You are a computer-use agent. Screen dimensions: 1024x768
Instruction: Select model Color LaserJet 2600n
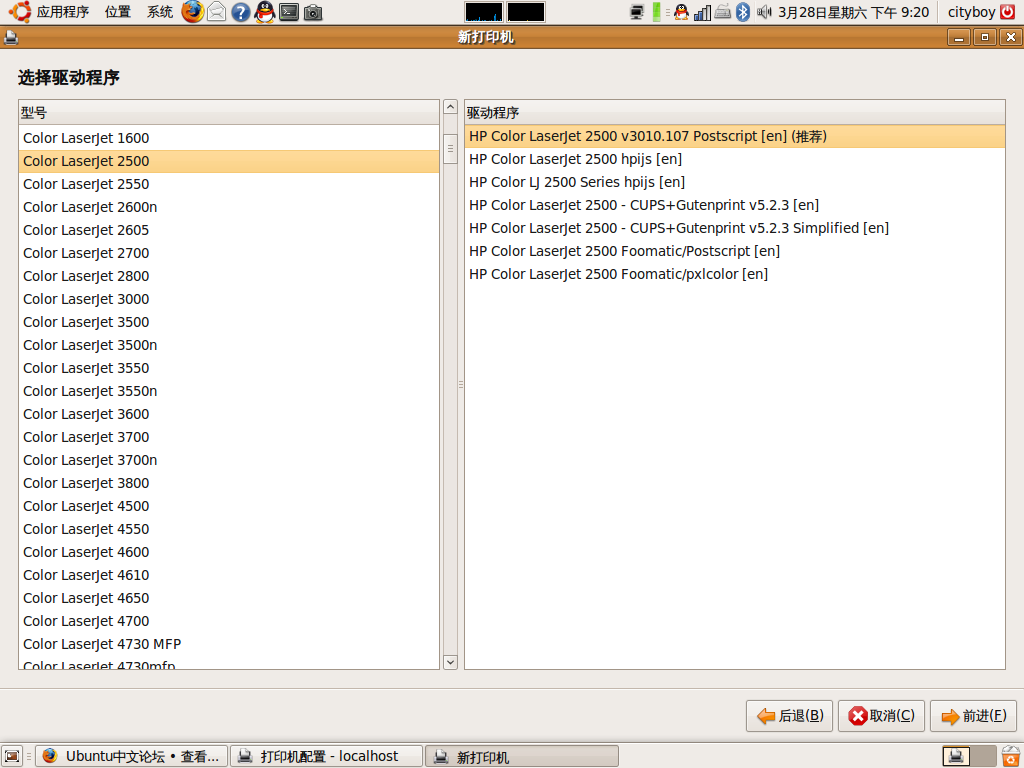click(x=229, y=207)
